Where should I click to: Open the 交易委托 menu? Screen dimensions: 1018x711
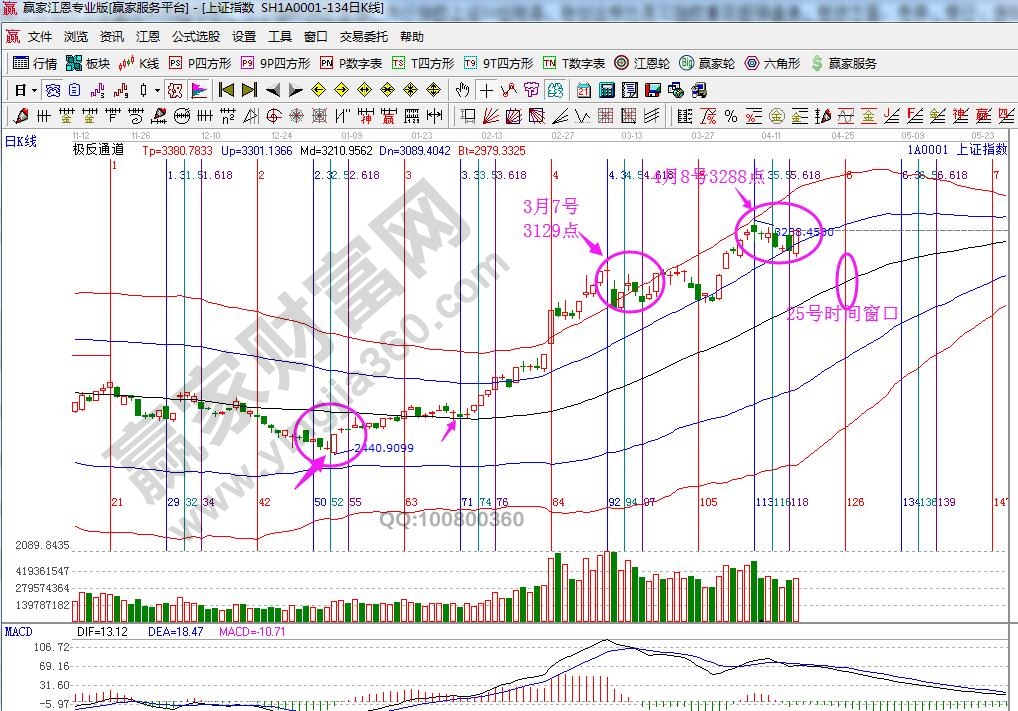point(364,37)
